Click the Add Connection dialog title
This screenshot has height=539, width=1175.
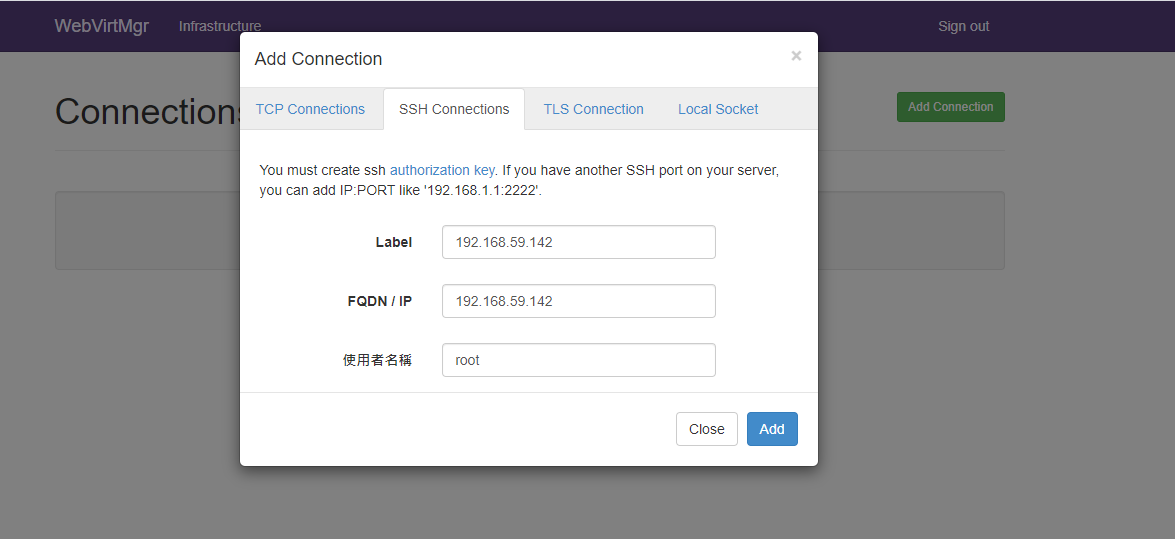pyautogui.click(x=318, y=58)
